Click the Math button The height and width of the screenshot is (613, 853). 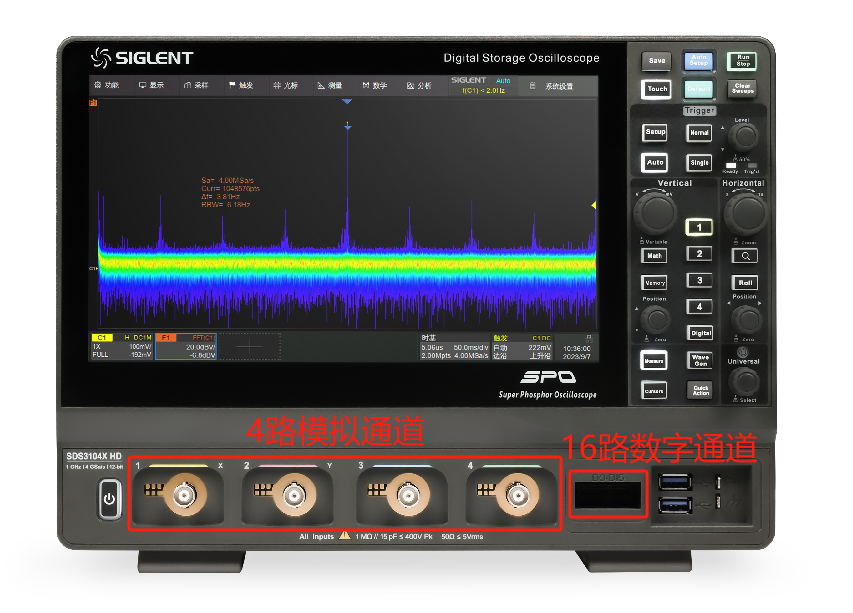pyautogui.click(x=654, y=256)
